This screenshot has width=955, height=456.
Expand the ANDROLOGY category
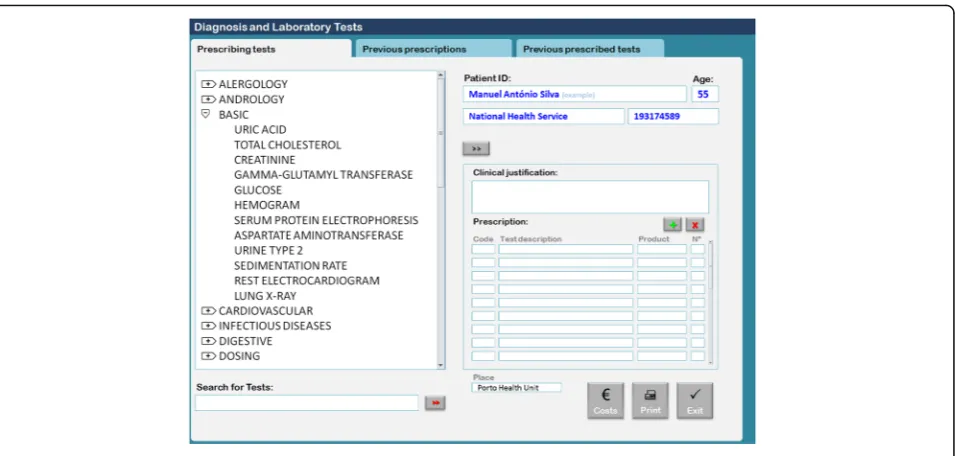pyautogui.click(x=209, y=99)
